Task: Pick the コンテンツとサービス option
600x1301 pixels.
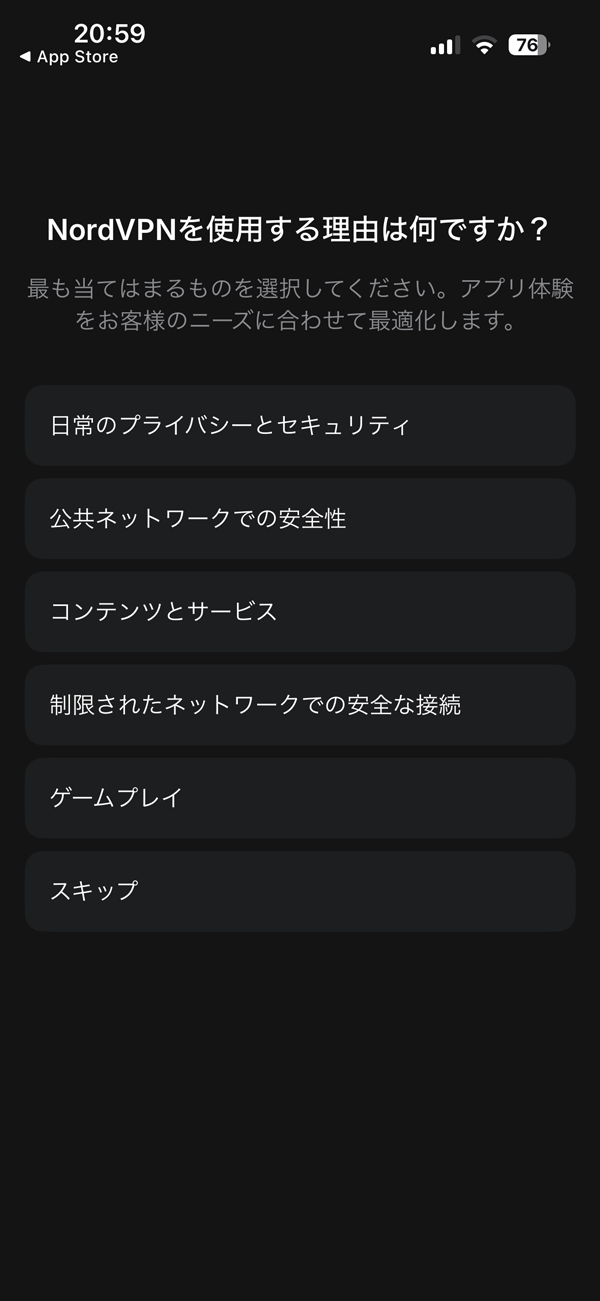Action: pyautogui.click(x=300, y=612)
